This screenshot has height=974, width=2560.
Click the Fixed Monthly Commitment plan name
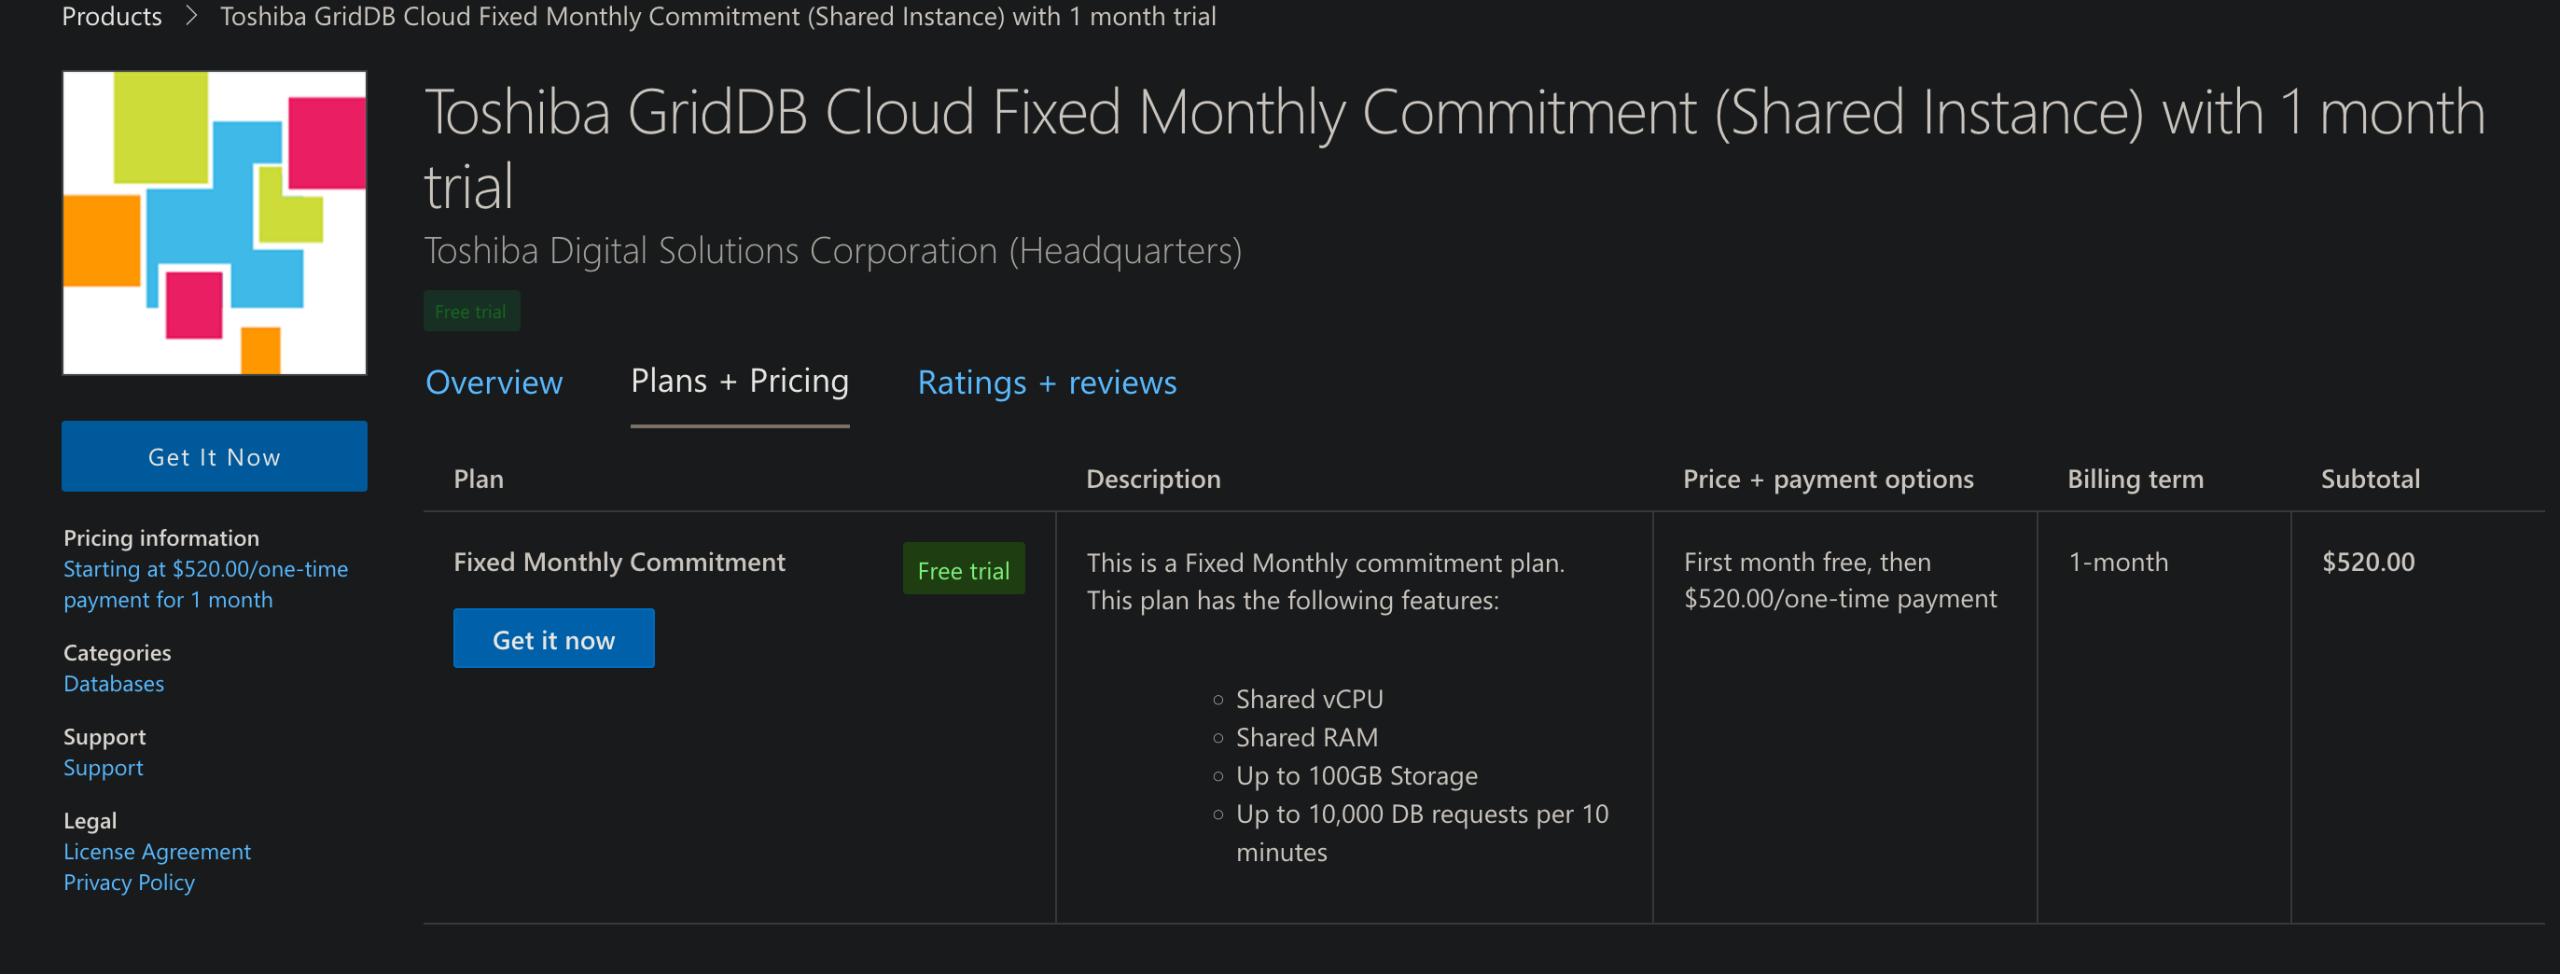coord(619,563)
